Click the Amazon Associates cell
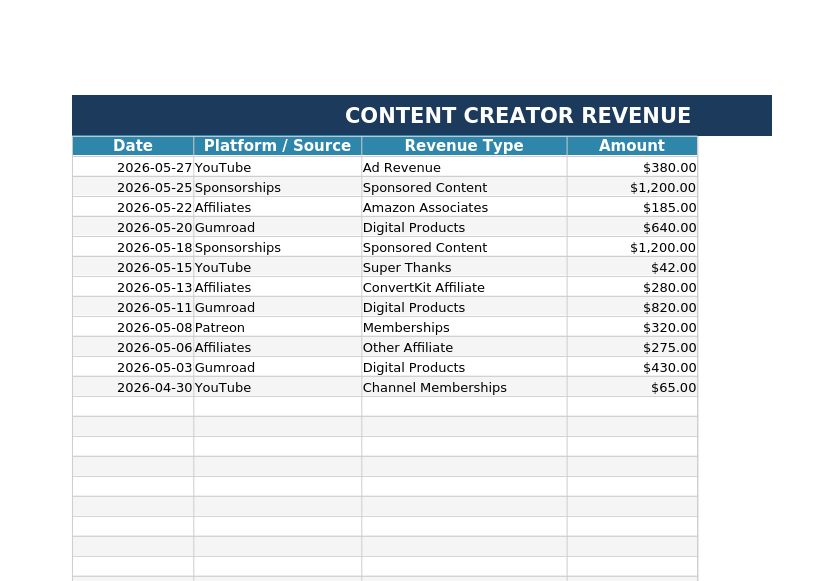This screenshot has height=581, width=817. 464,207
